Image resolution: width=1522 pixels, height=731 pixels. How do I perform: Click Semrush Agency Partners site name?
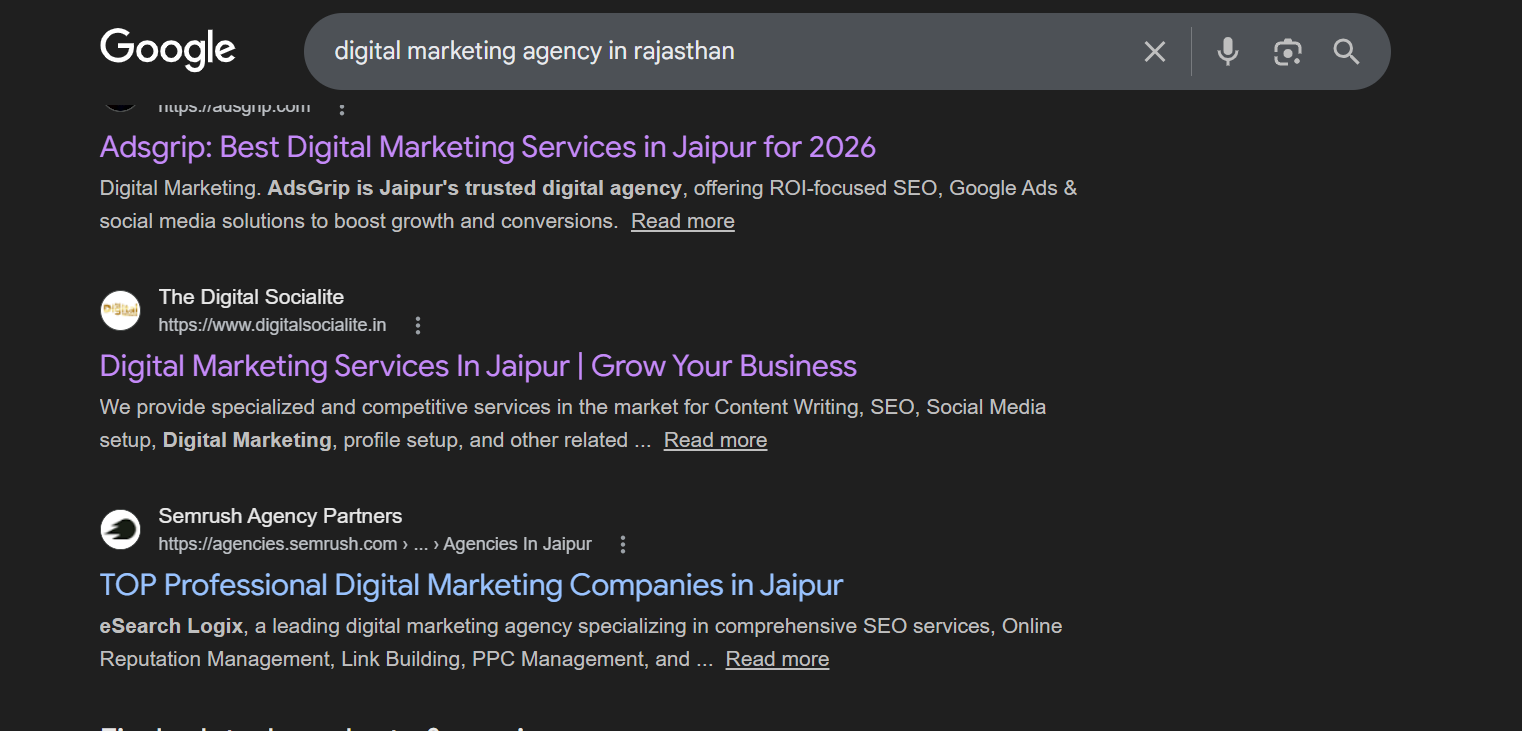280,516
